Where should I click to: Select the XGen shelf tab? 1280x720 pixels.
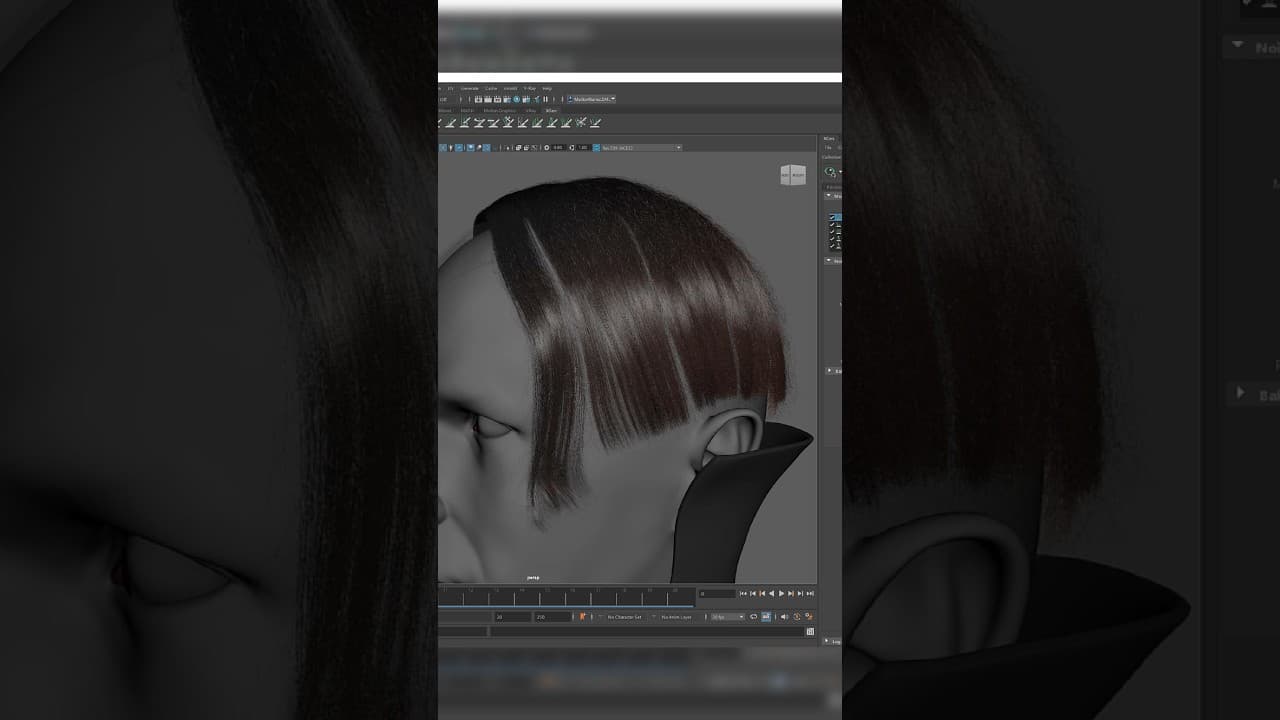coord(551,110)
